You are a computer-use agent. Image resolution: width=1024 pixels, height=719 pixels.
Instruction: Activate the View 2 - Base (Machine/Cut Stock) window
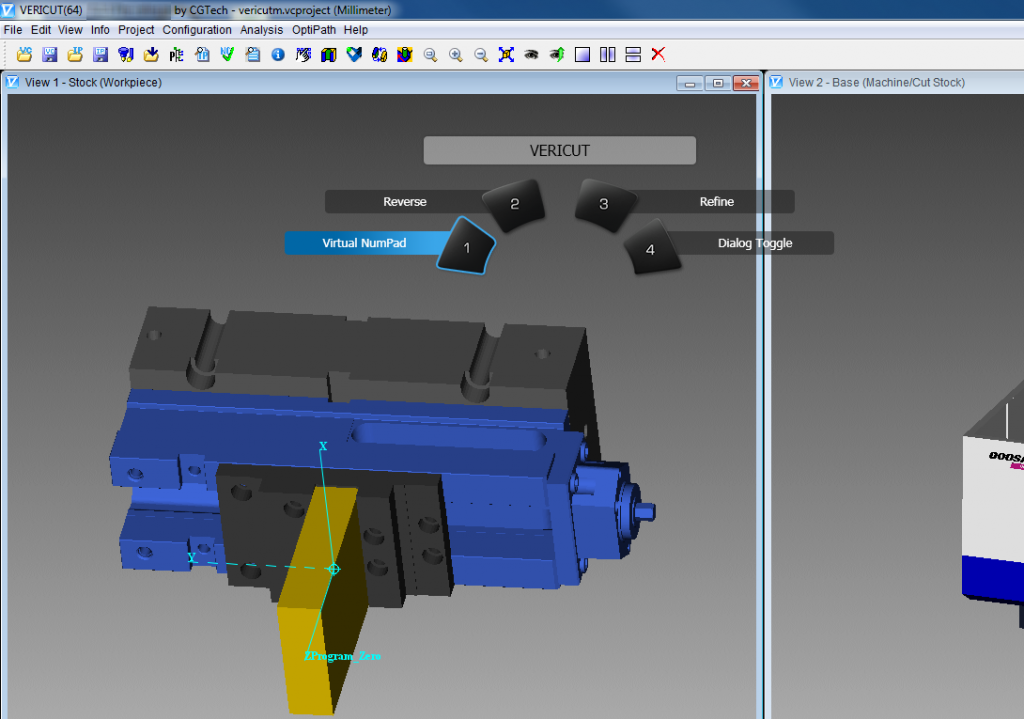(x=876, y=82)
